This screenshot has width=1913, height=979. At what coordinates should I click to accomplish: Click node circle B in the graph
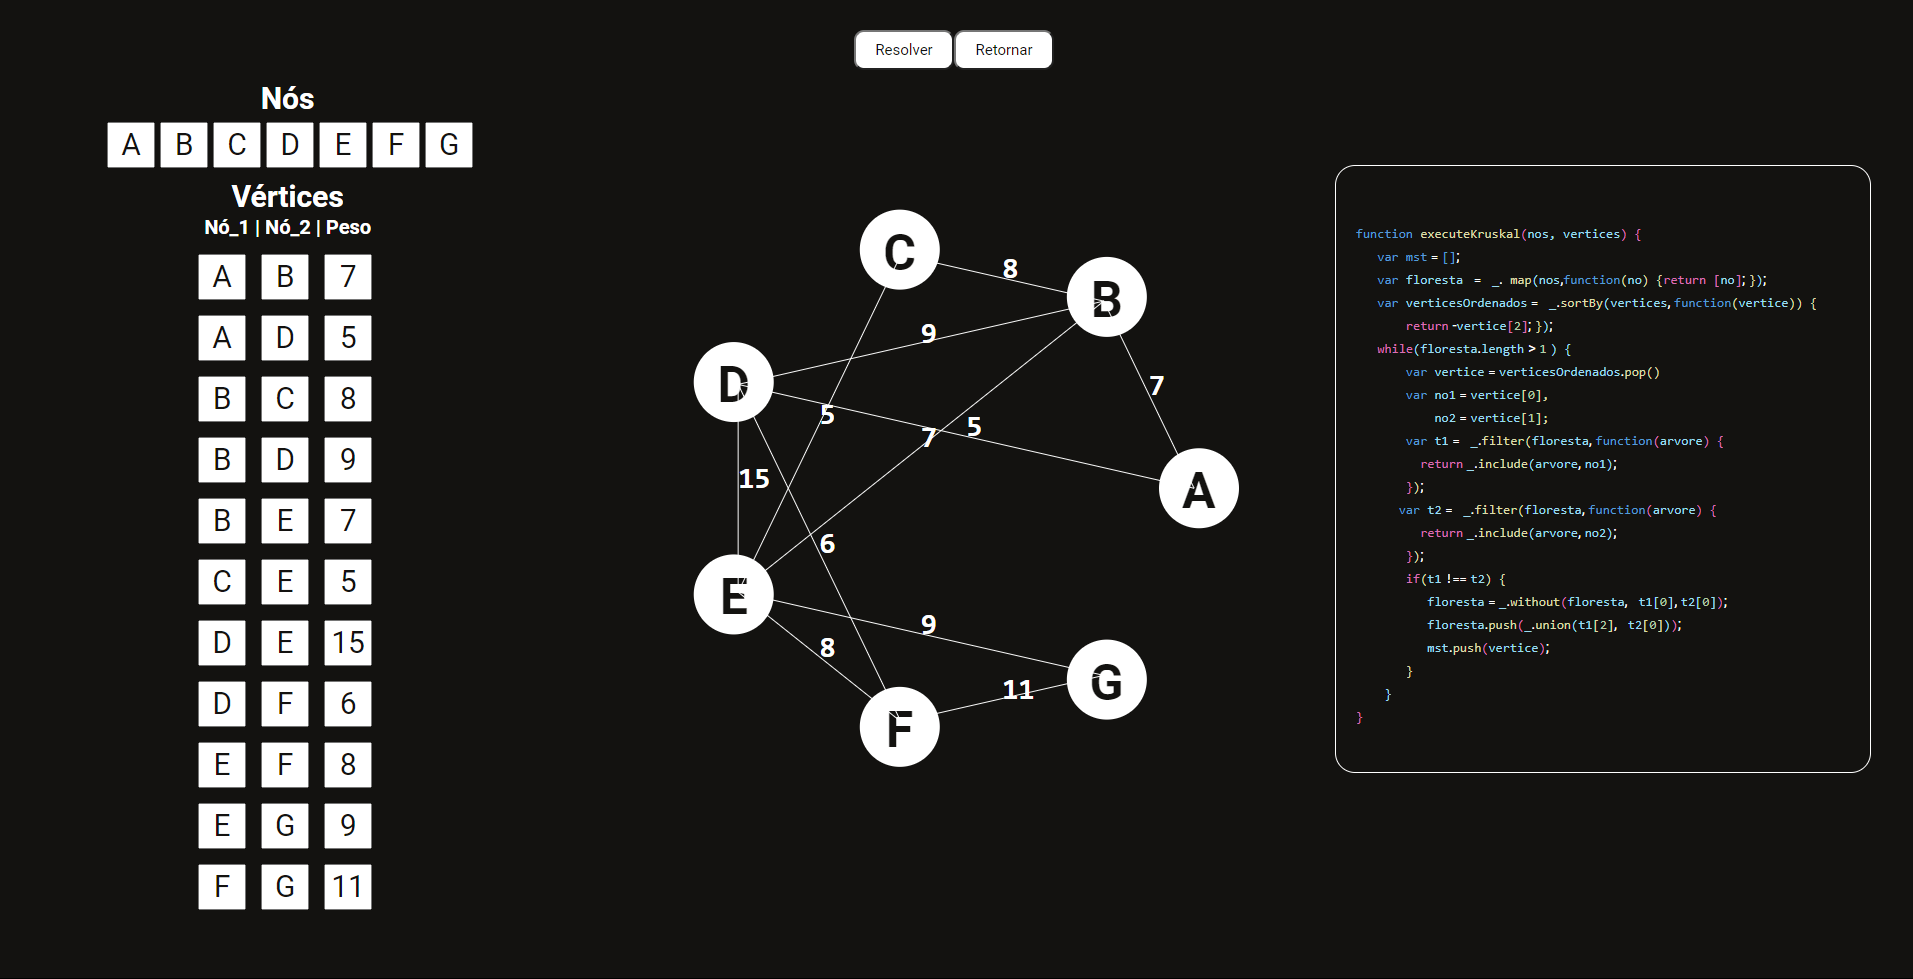pos(1105,296)
